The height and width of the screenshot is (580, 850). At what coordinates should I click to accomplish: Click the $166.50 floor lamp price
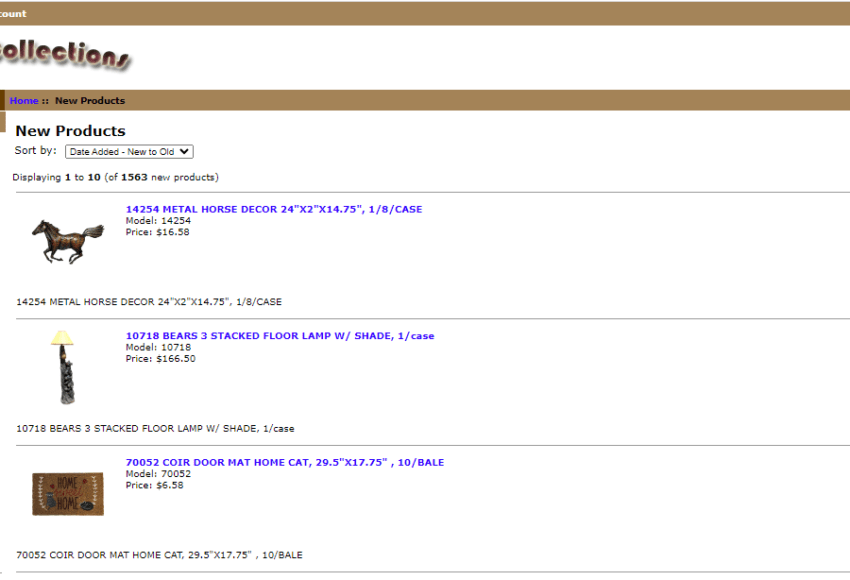pos(160,359)
